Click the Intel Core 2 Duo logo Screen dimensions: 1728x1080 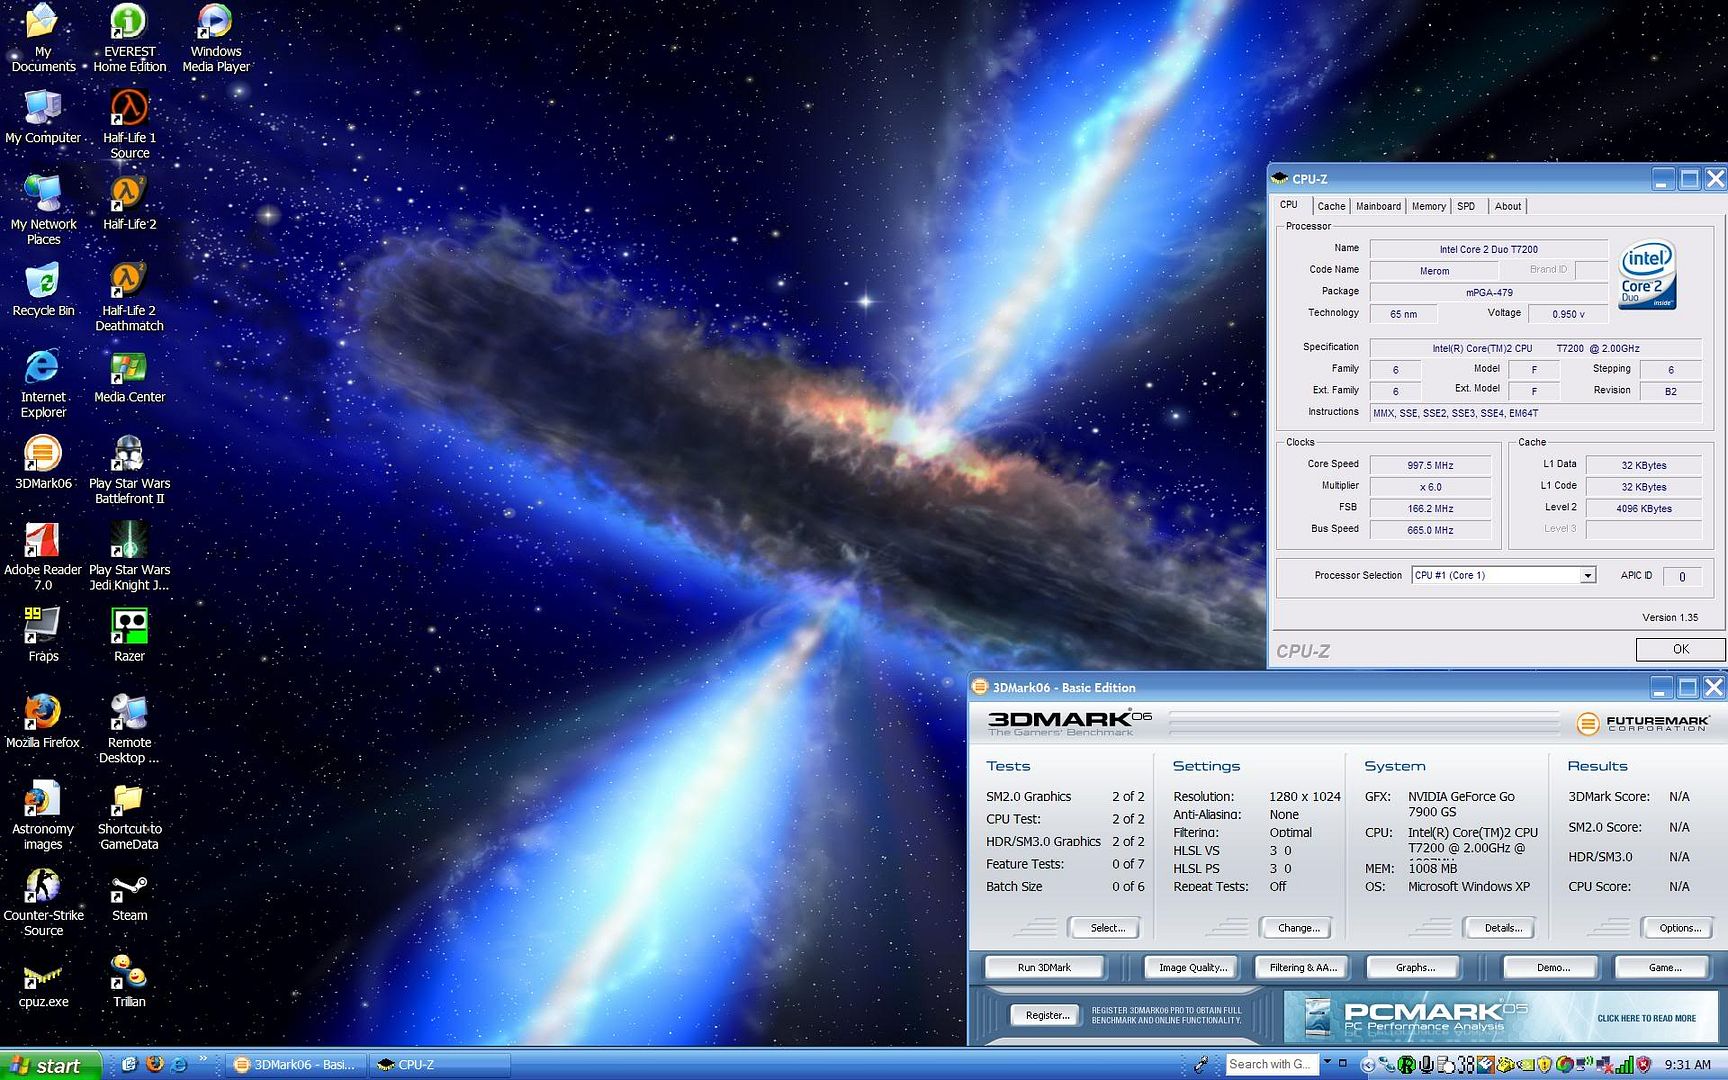tap(1647, 274)
